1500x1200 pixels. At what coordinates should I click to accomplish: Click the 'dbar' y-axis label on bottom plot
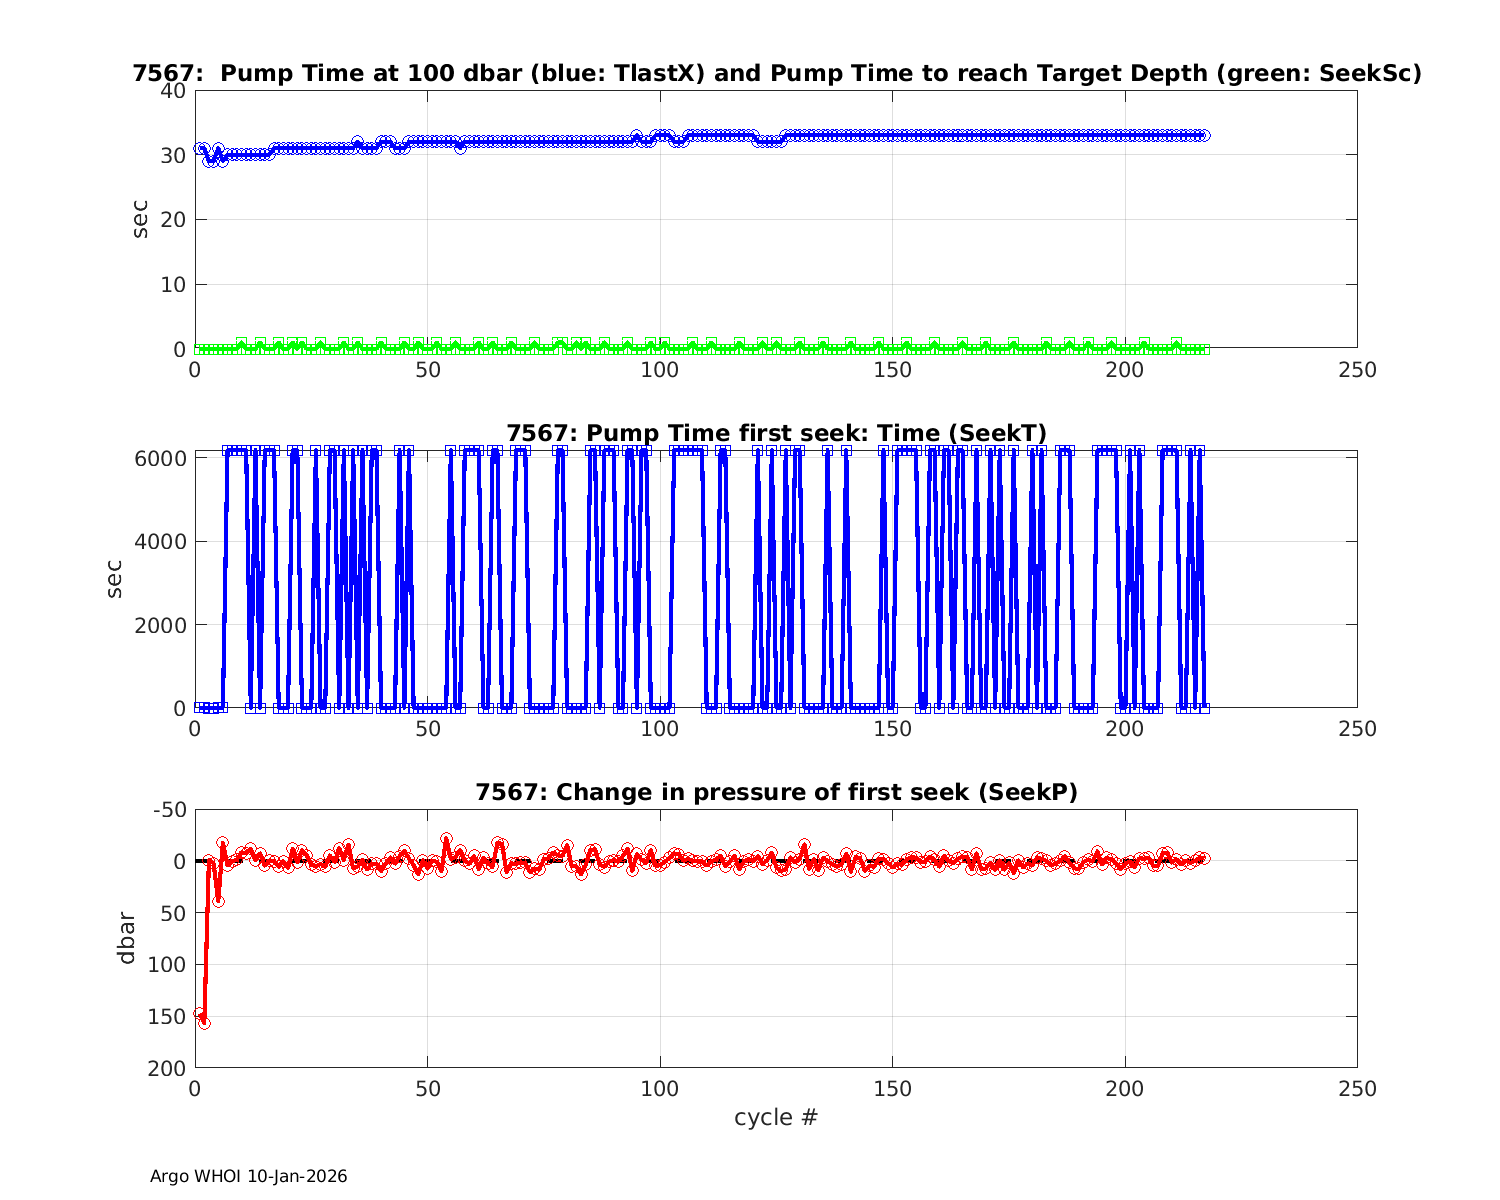126,937
